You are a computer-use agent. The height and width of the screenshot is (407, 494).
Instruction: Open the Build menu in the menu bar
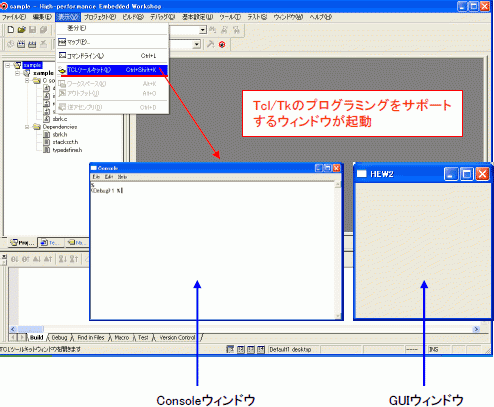(x=133, y=17)
